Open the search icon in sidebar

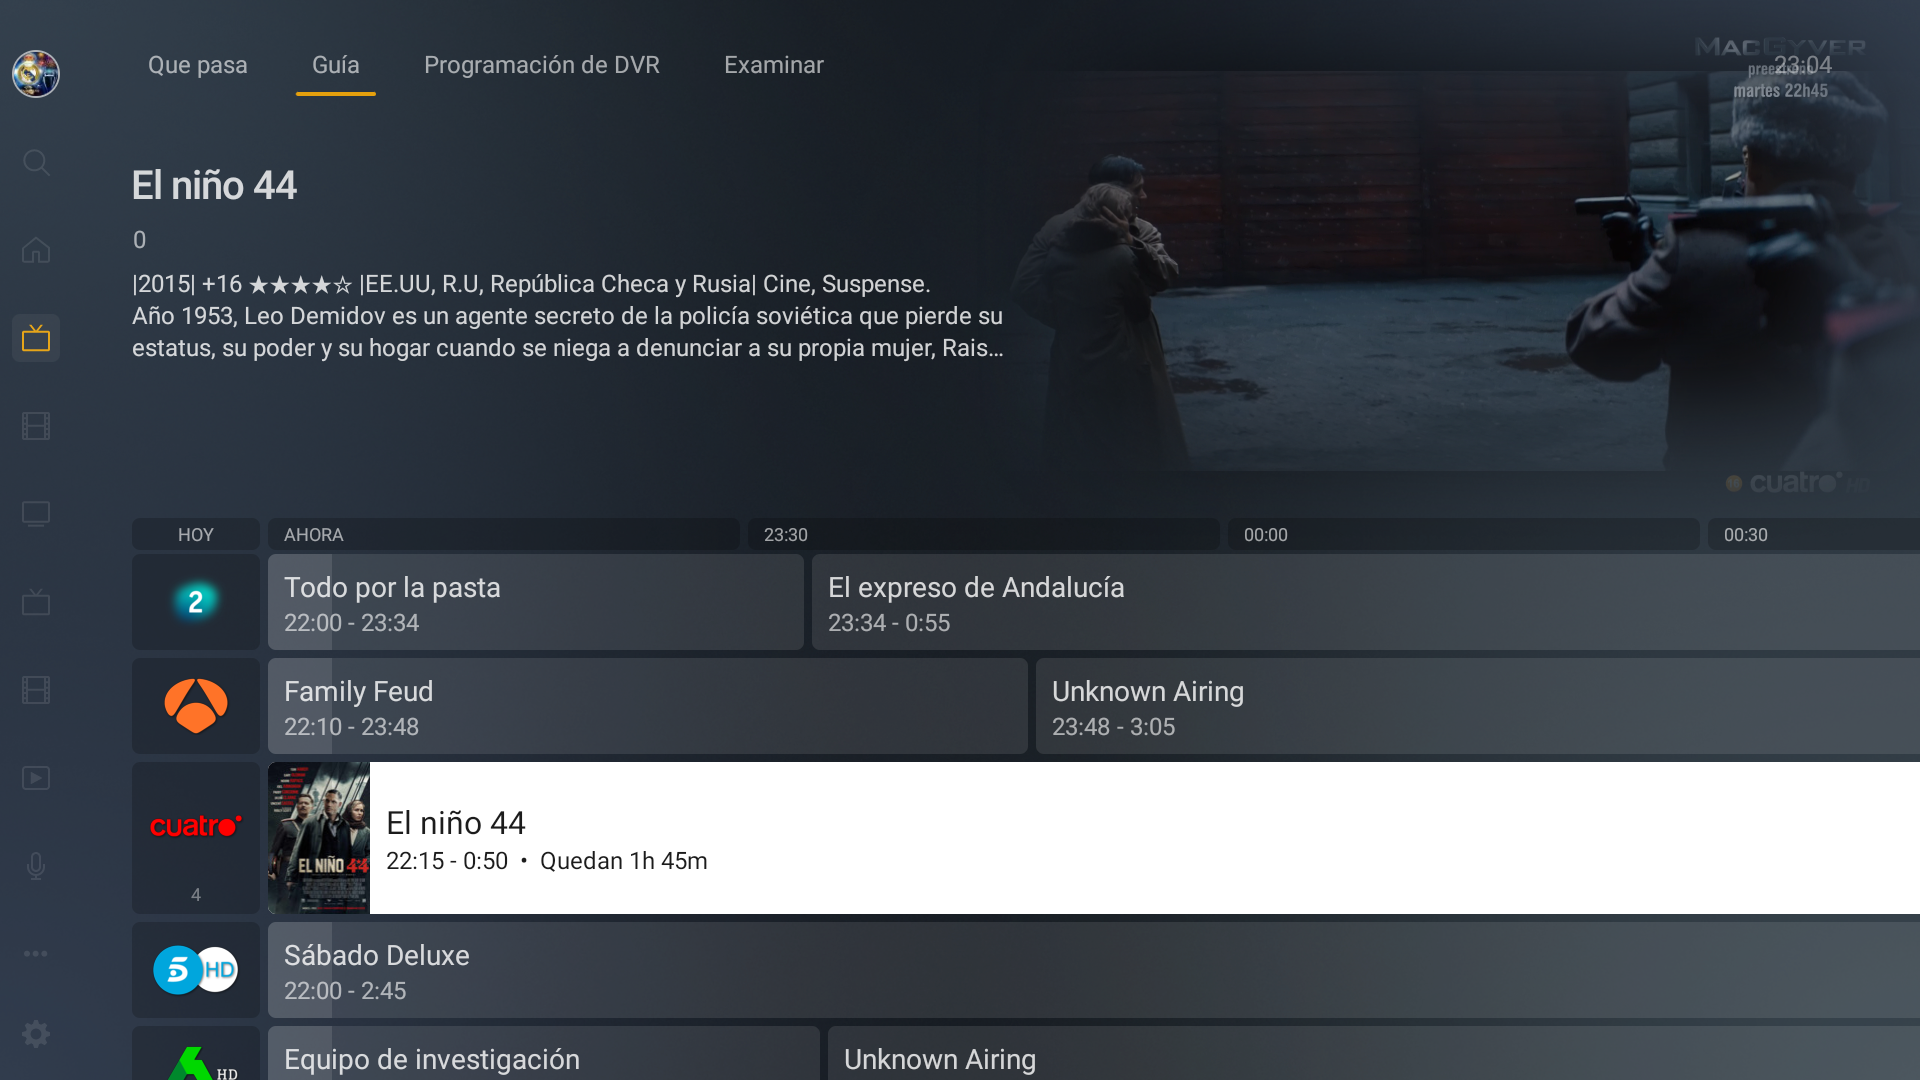coord(36,162)
